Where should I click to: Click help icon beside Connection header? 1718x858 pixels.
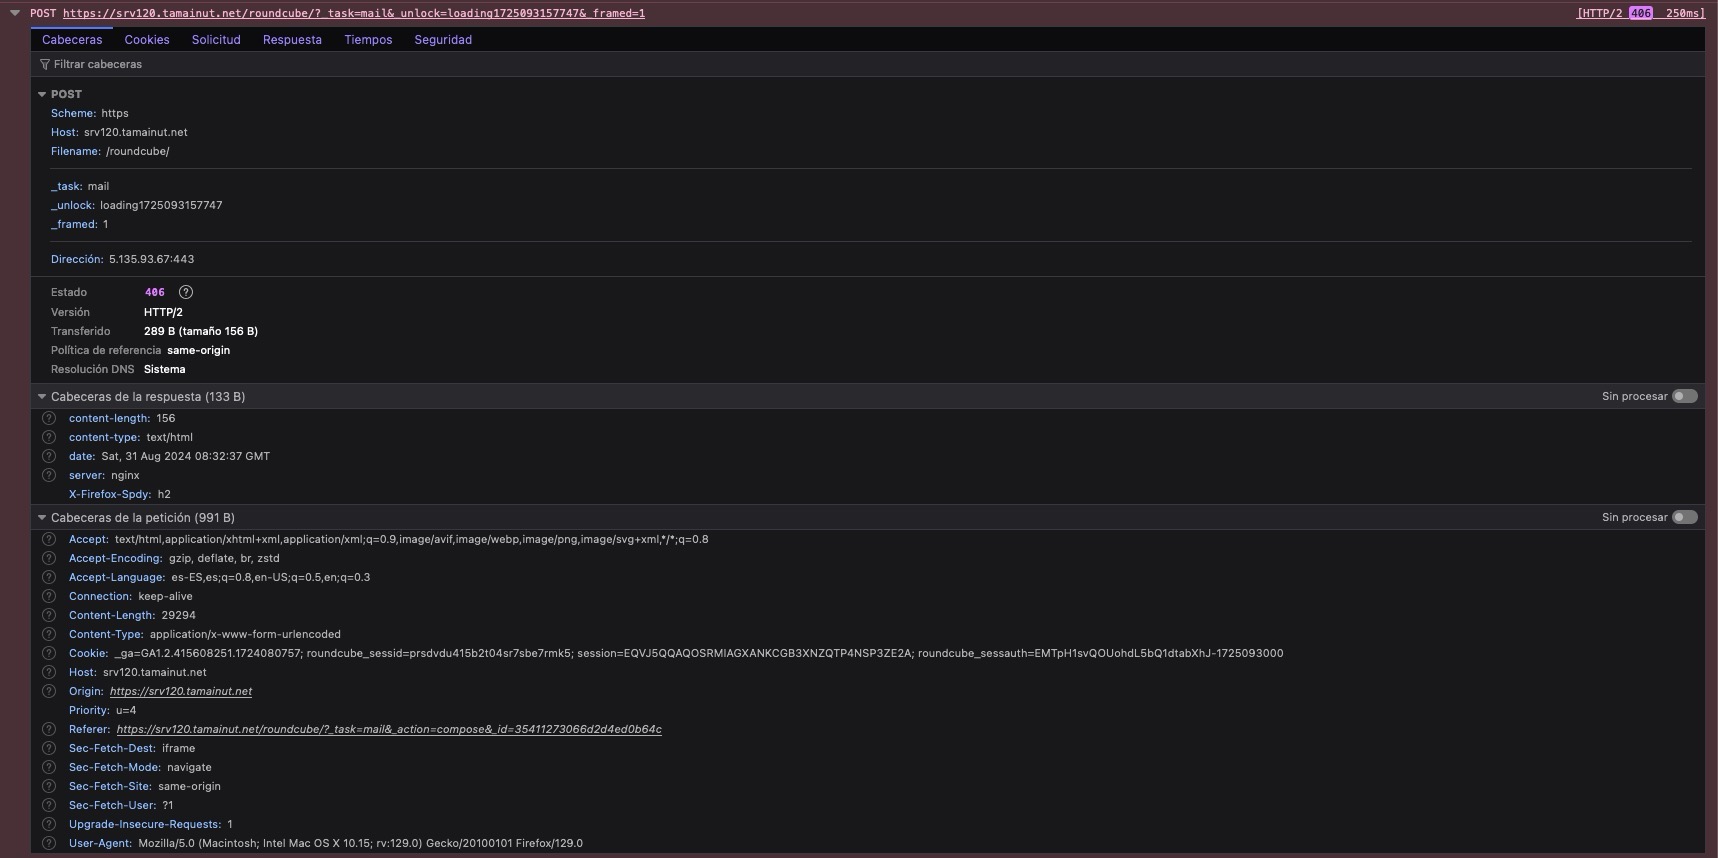click(48, 596)
